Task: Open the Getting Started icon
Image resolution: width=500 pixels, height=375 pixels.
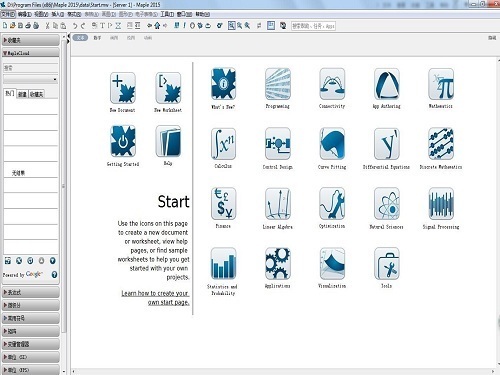Action: (x=123, y=141)
